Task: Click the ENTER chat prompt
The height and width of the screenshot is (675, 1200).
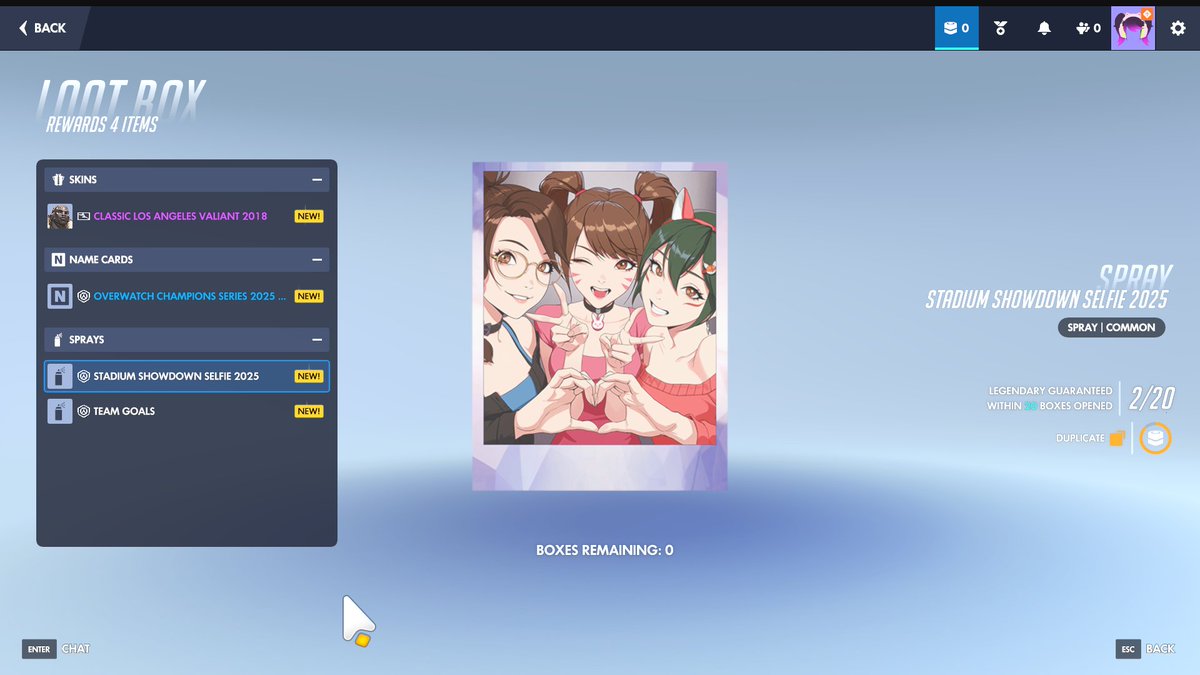Action: pos(56,649)
